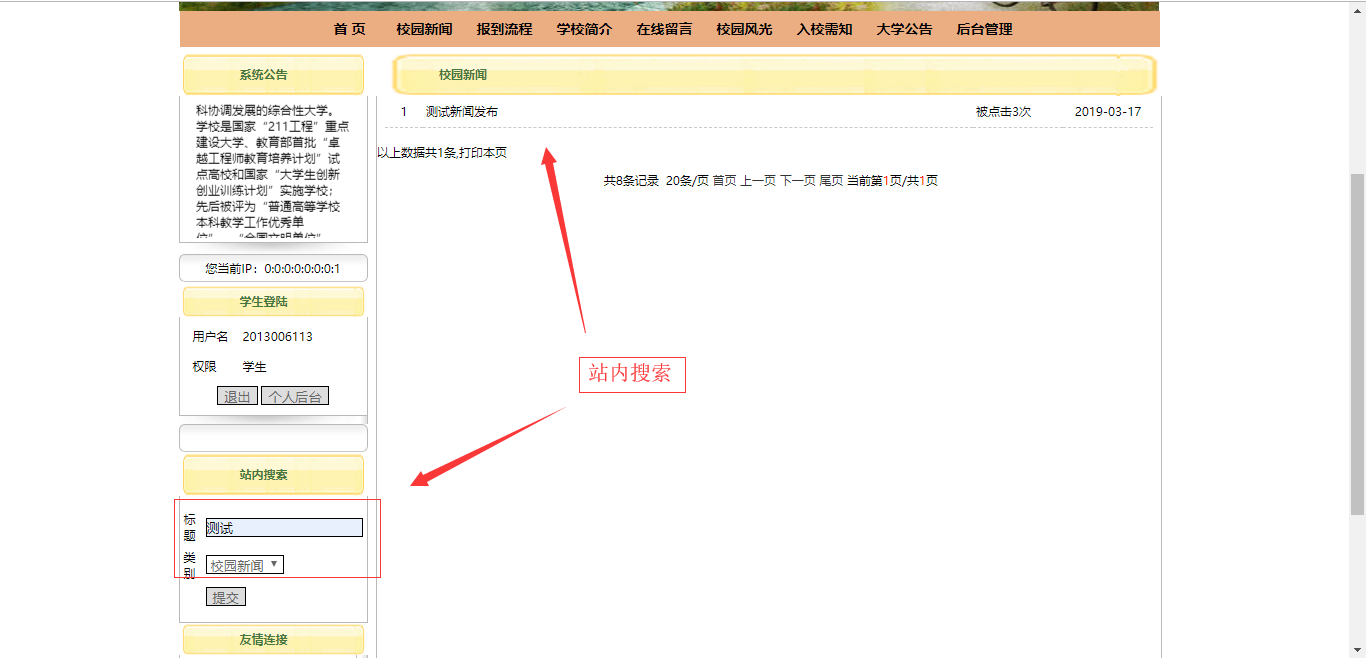The image size is (1366, 658).
Task: Click the browser vertical scrollbar
Action: (1357, 343)
